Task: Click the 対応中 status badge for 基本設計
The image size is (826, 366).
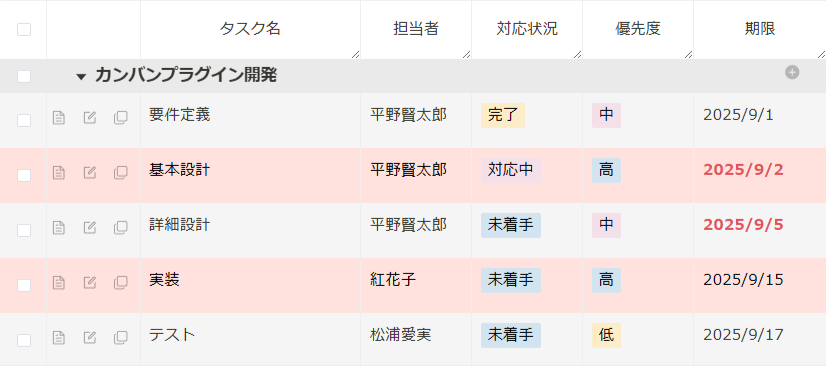Action: [x=510, y=170]
